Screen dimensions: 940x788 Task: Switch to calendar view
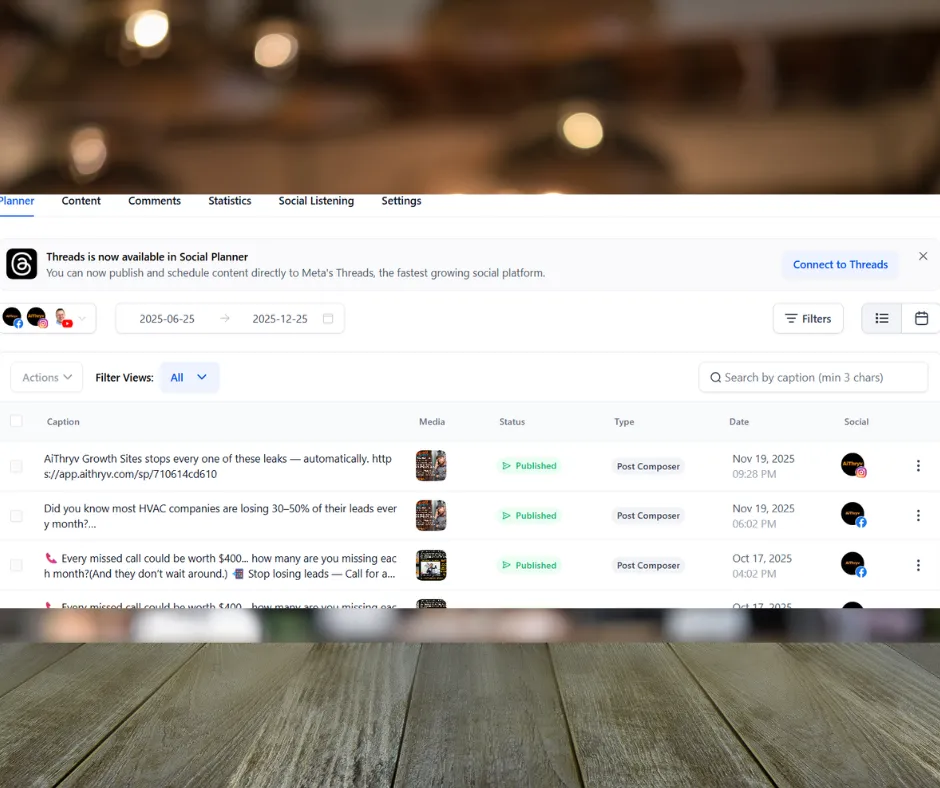[x=921, y=318]
